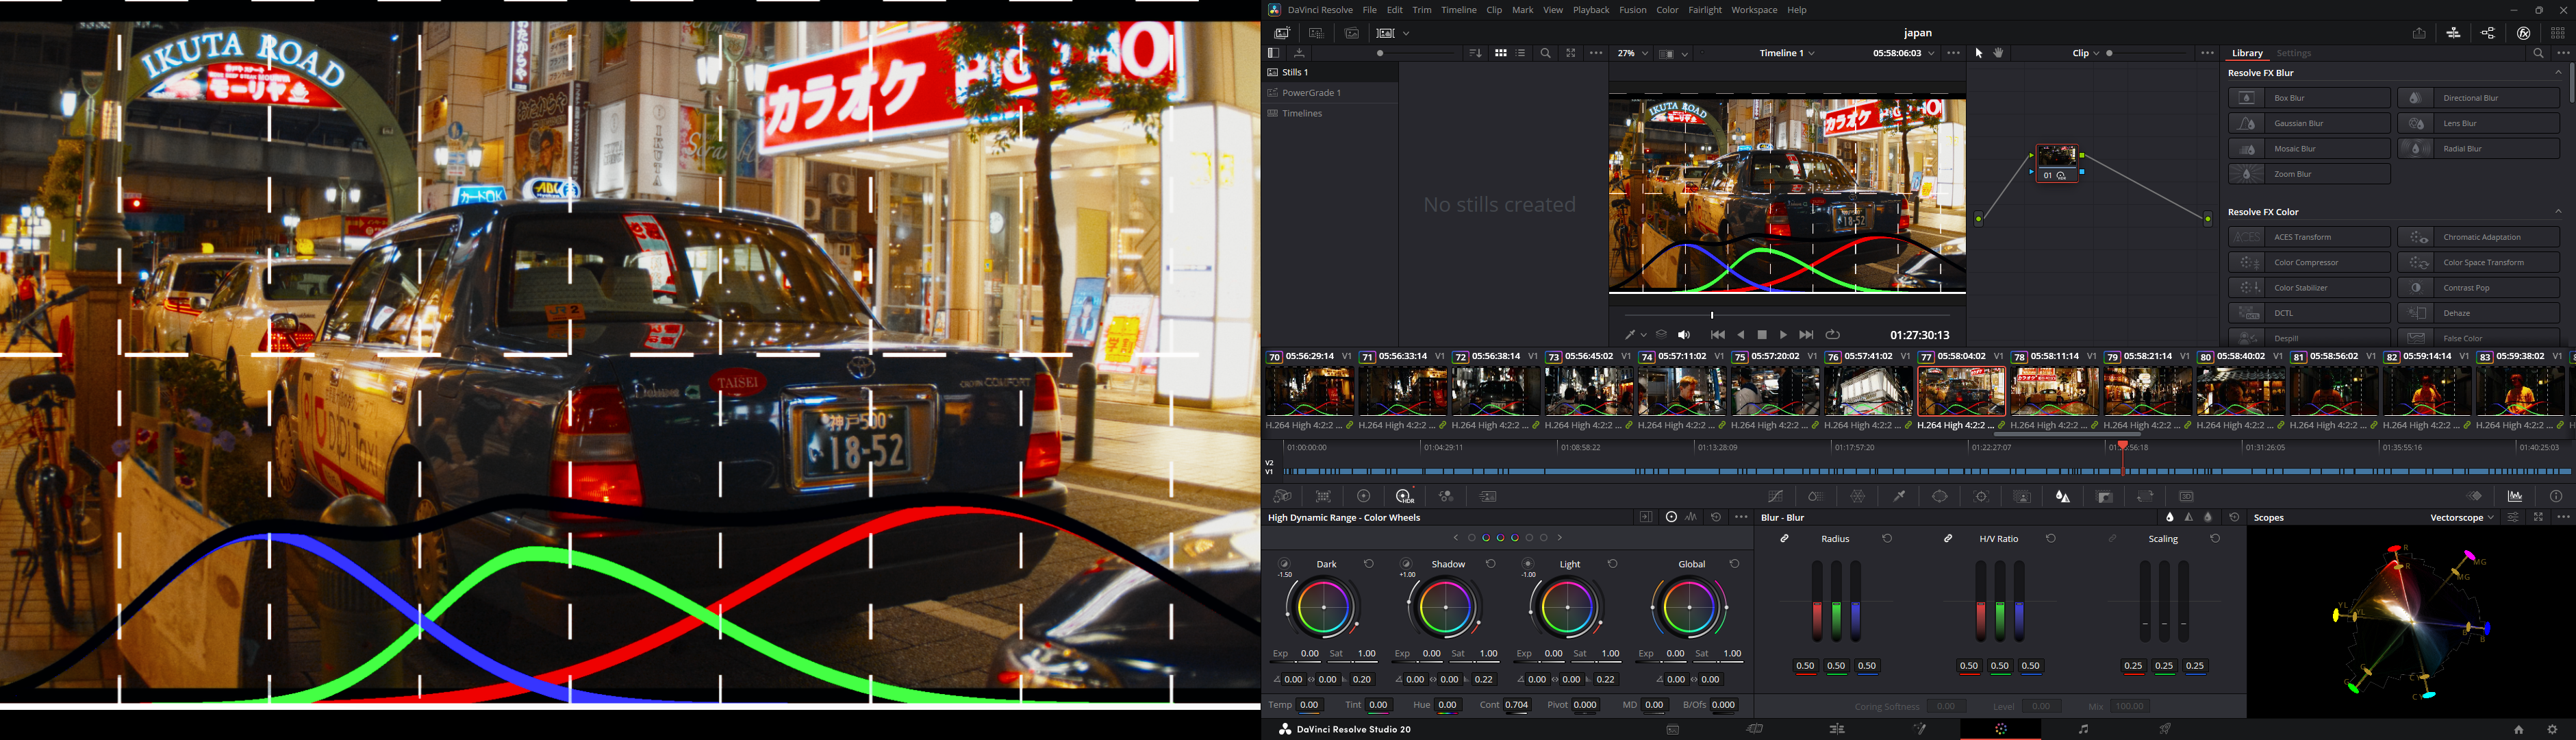Open the timecode 05:58:06:03 dropdown

tap(1904, 53)
